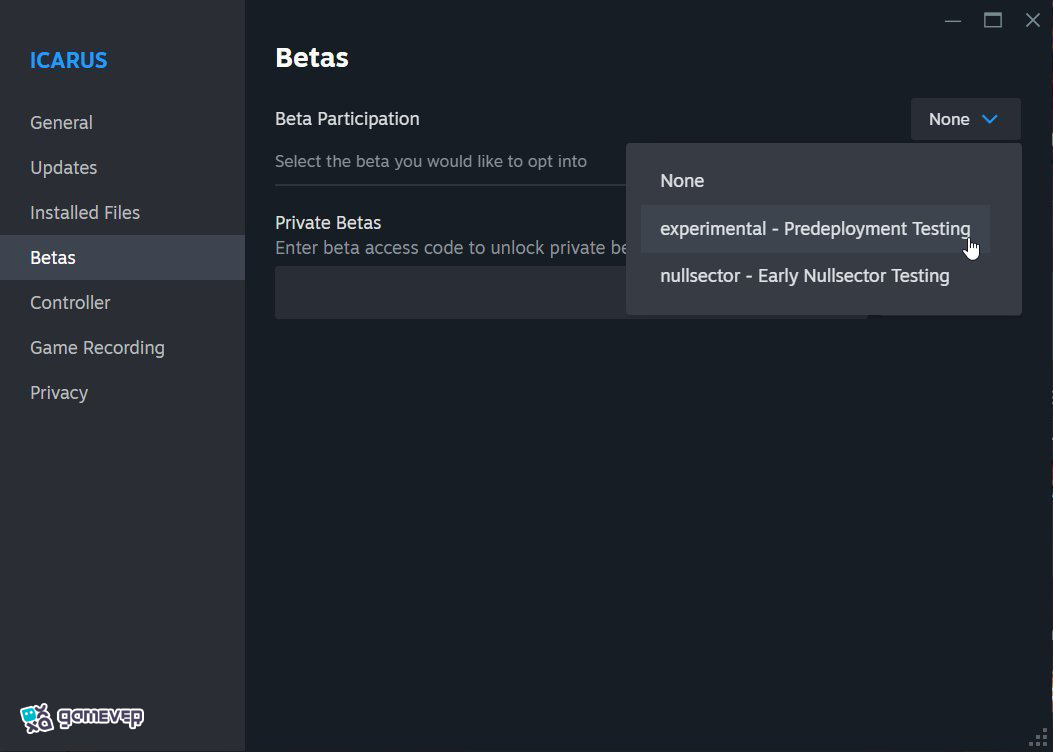1053x752 pixels.
Task: Maximize the properties window
Action: [993, 21]
